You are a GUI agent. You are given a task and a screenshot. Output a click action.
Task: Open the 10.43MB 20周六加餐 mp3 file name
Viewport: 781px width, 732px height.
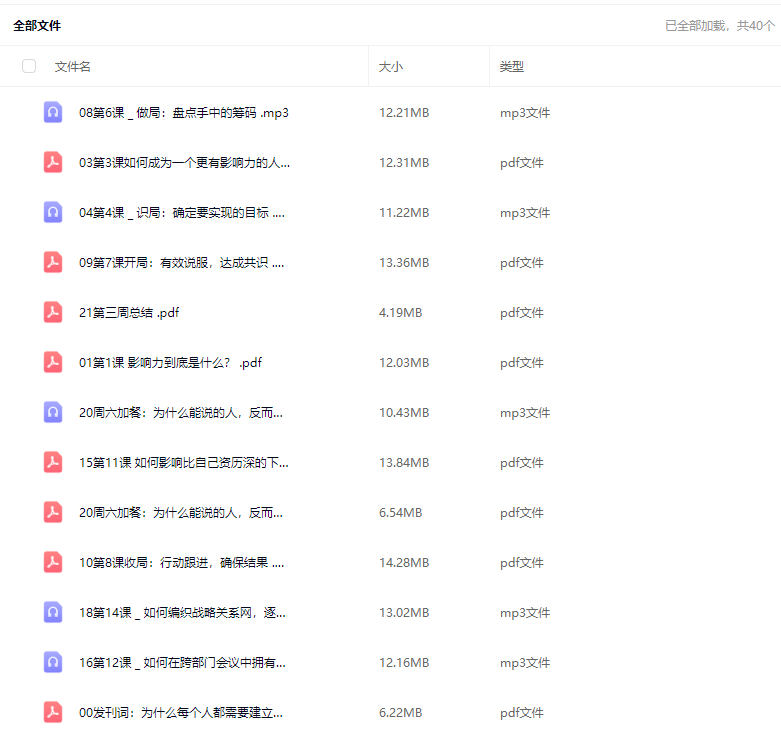tap(181, 412)
